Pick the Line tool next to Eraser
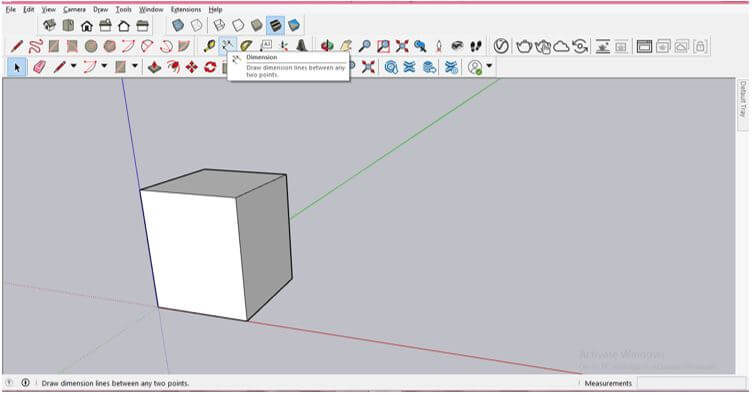The image size is (753, 394). pos(59,67)
